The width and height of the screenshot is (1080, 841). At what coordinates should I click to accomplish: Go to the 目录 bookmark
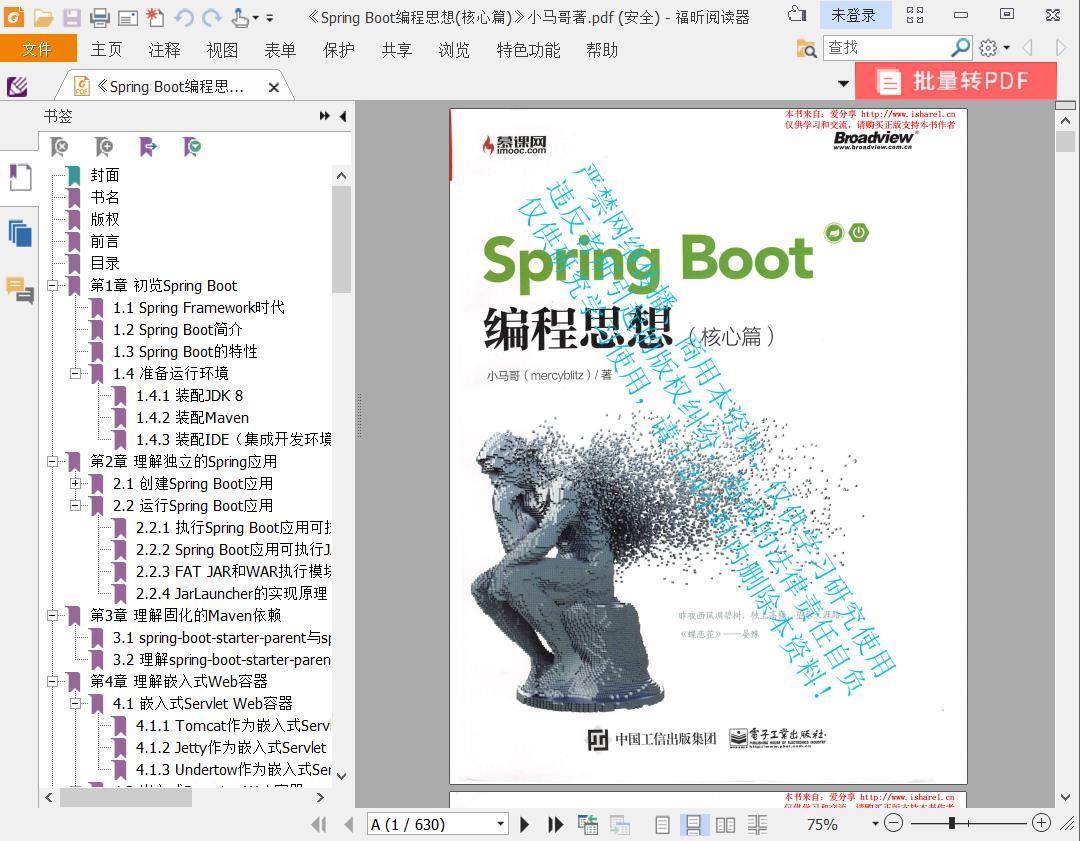pos(105,263)
